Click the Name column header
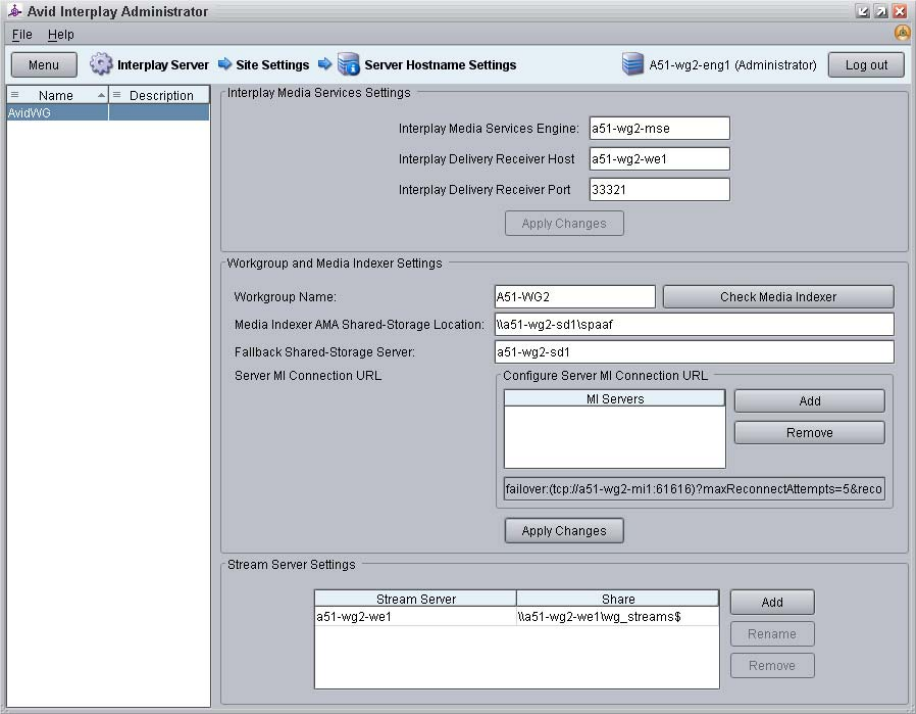 point(57,95)
